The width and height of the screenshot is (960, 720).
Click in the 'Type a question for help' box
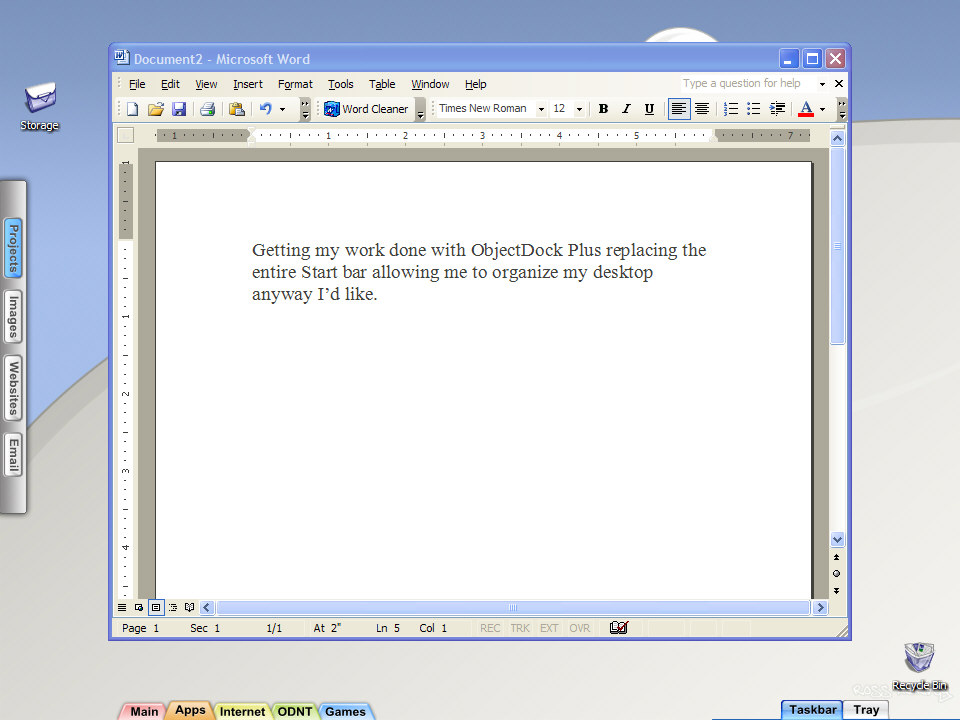click(748, 83)
